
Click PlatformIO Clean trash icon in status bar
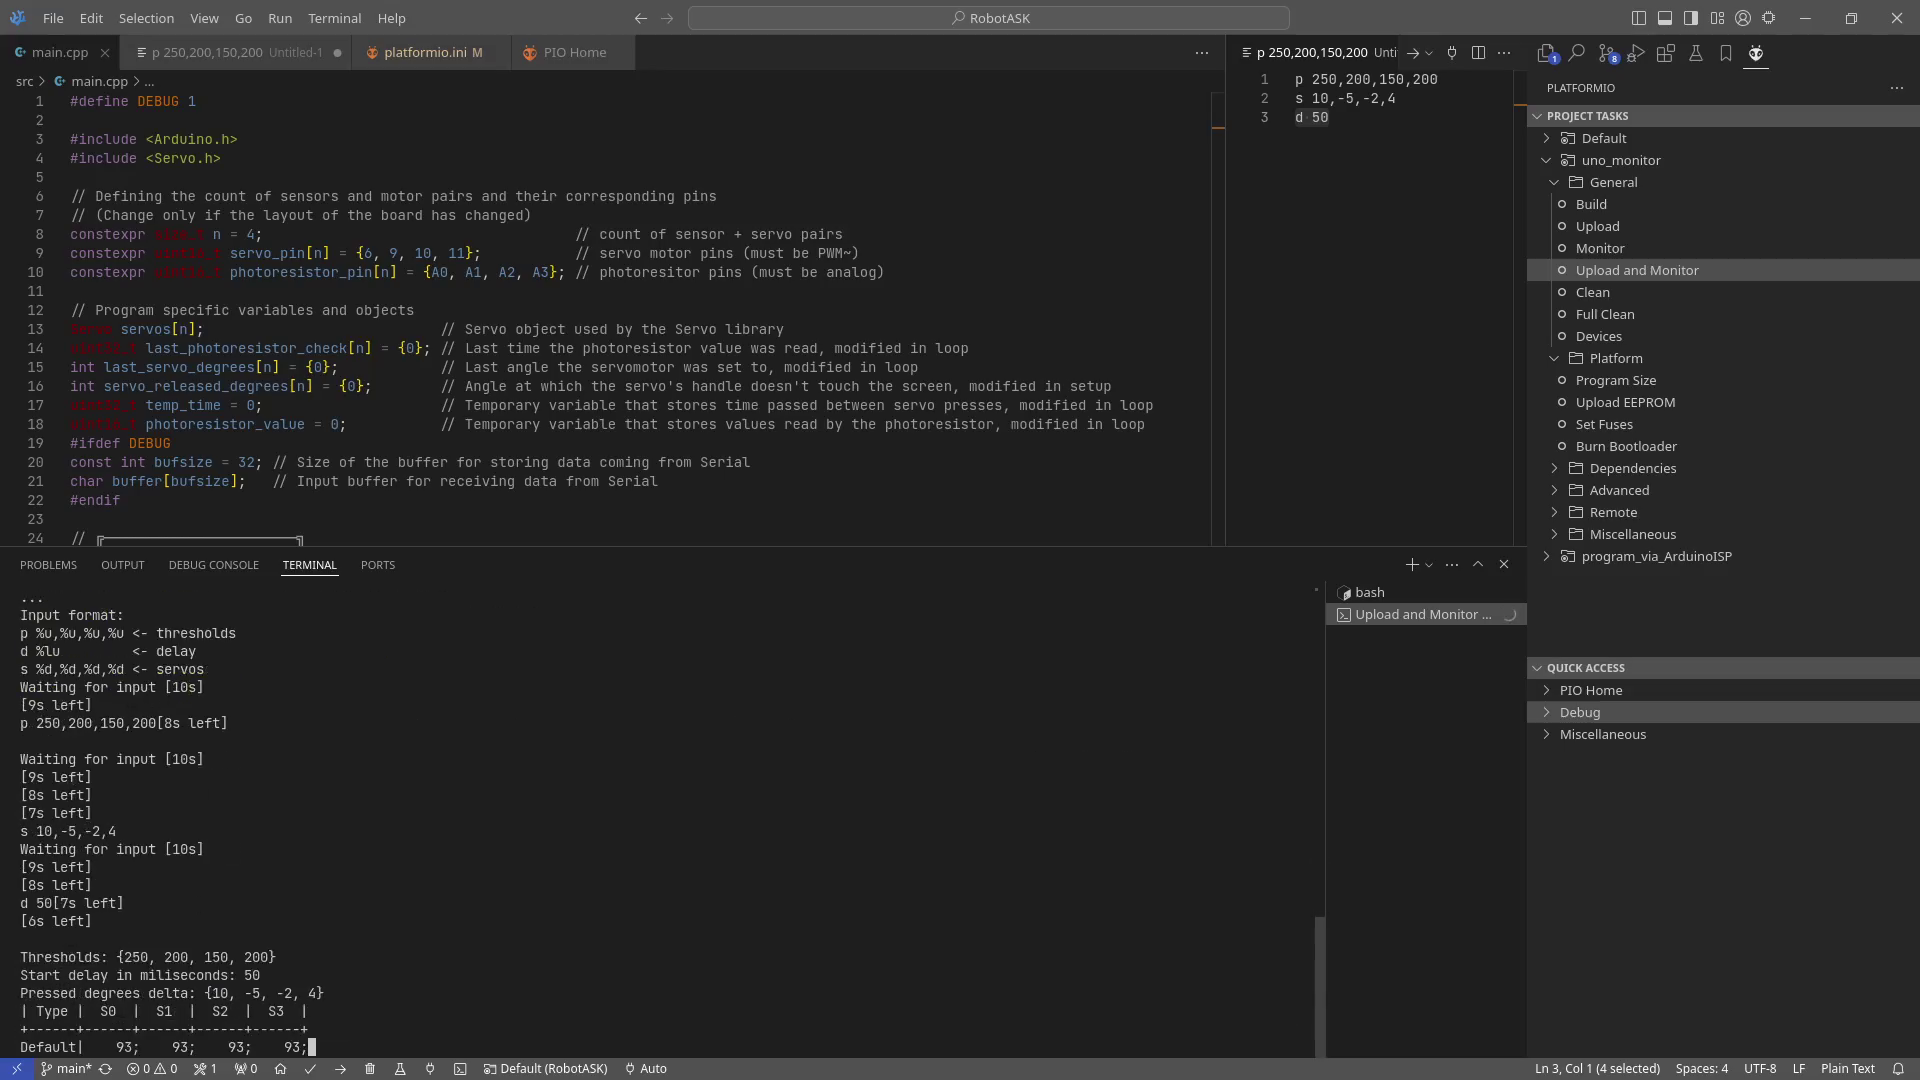370,1069
